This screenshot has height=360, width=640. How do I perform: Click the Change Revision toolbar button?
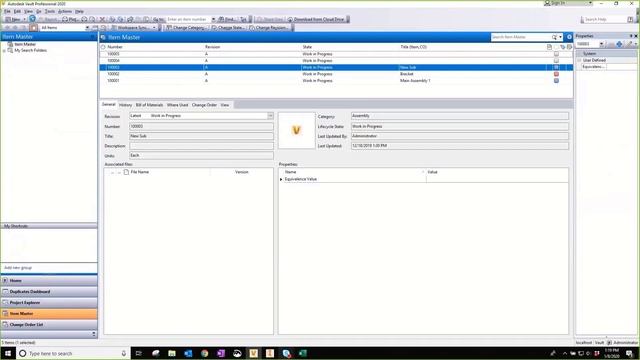(269, 28)
